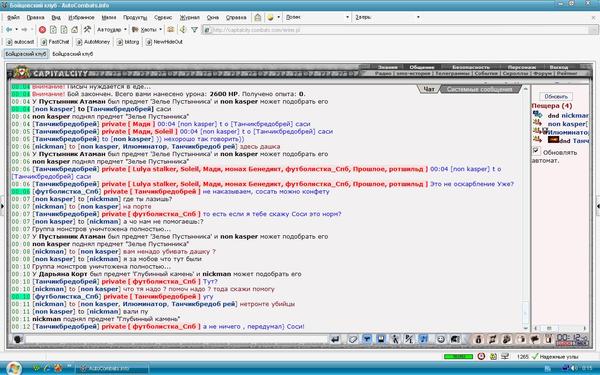Click the private message icon beside nickman
Viewport: 600px width, 375px height.
pyautogui.click(x=537, y=114)
